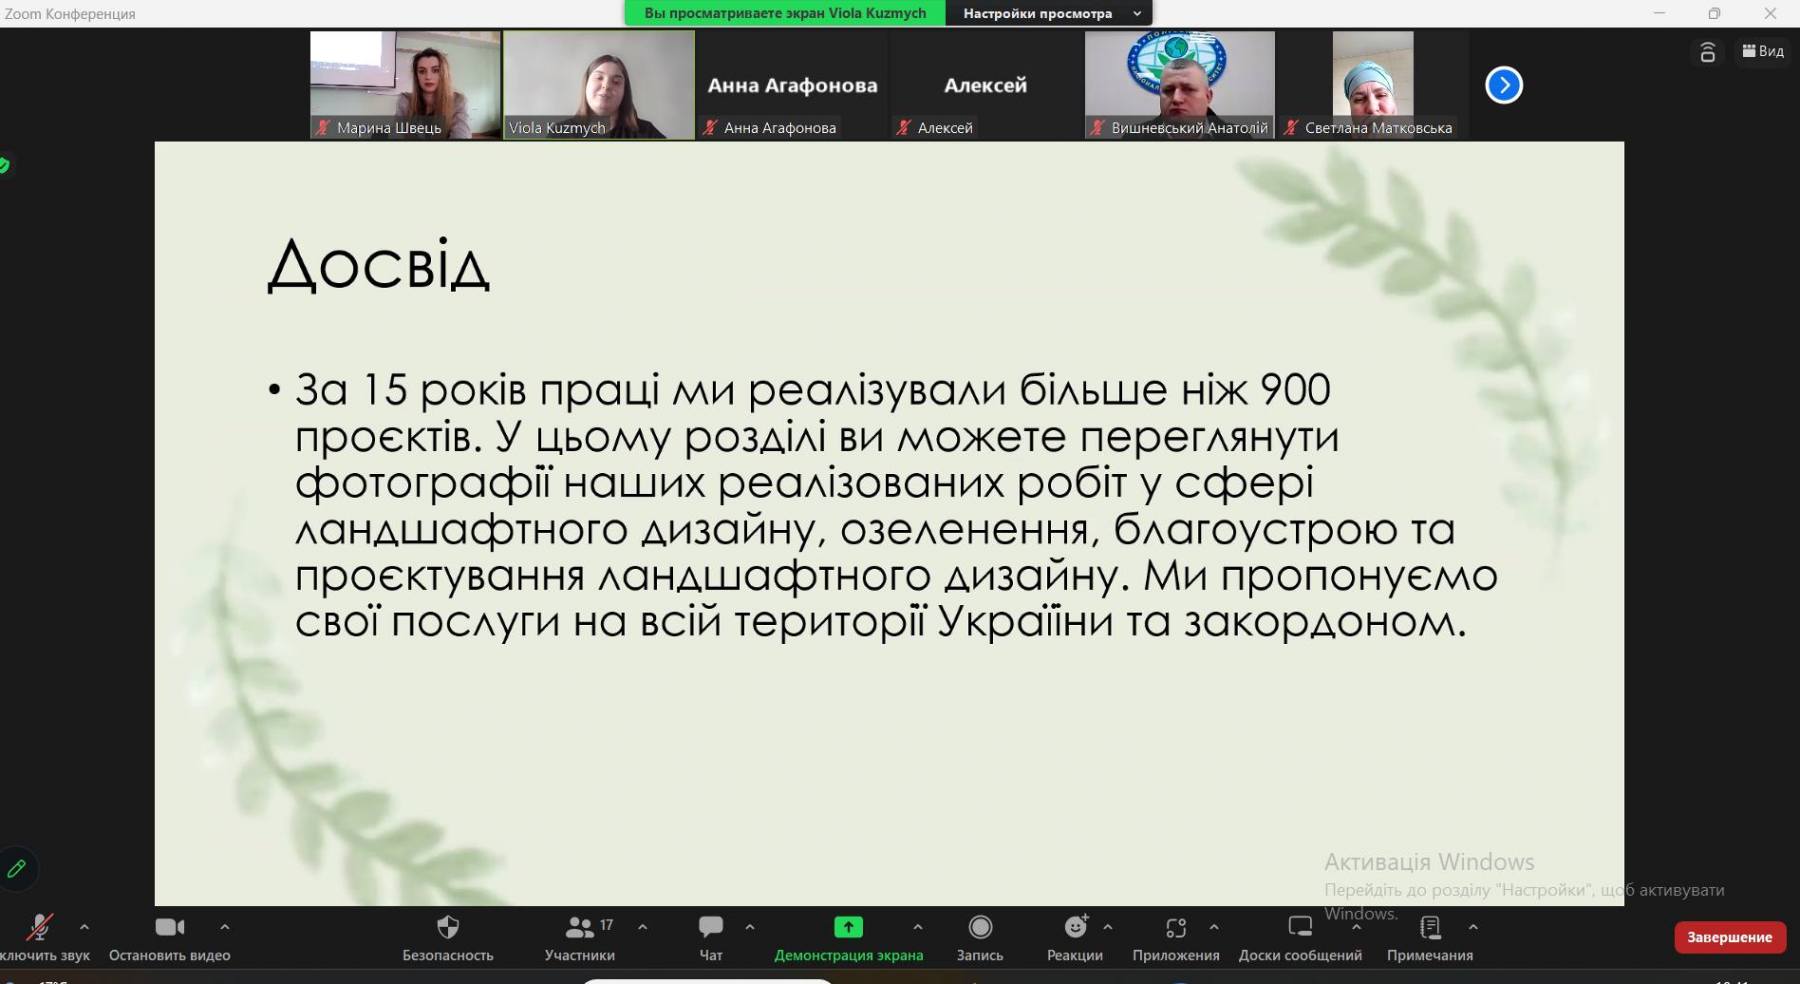The width and height of the screenshot is (1800, 984).
Task: Open the Приложения apps icon
Action: [x=1176, y=928]
